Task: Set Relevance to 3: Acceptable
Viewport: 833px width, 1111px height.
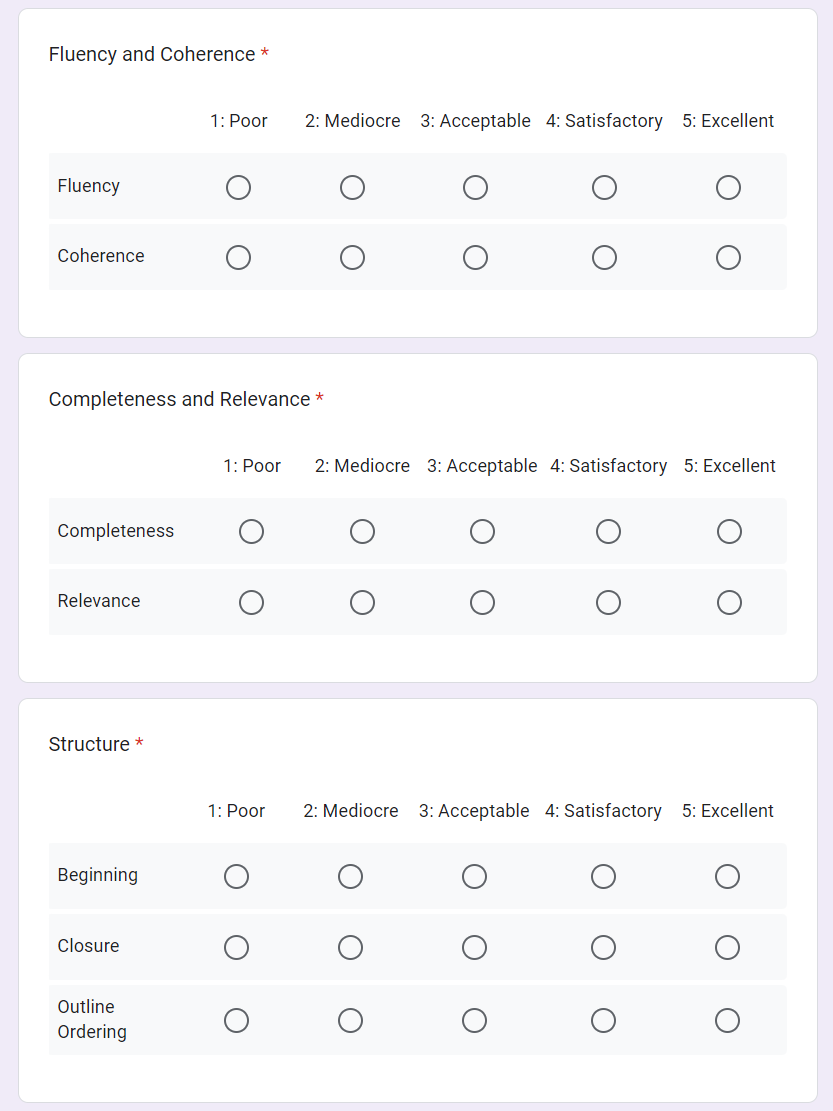Action: coord(482,602)
